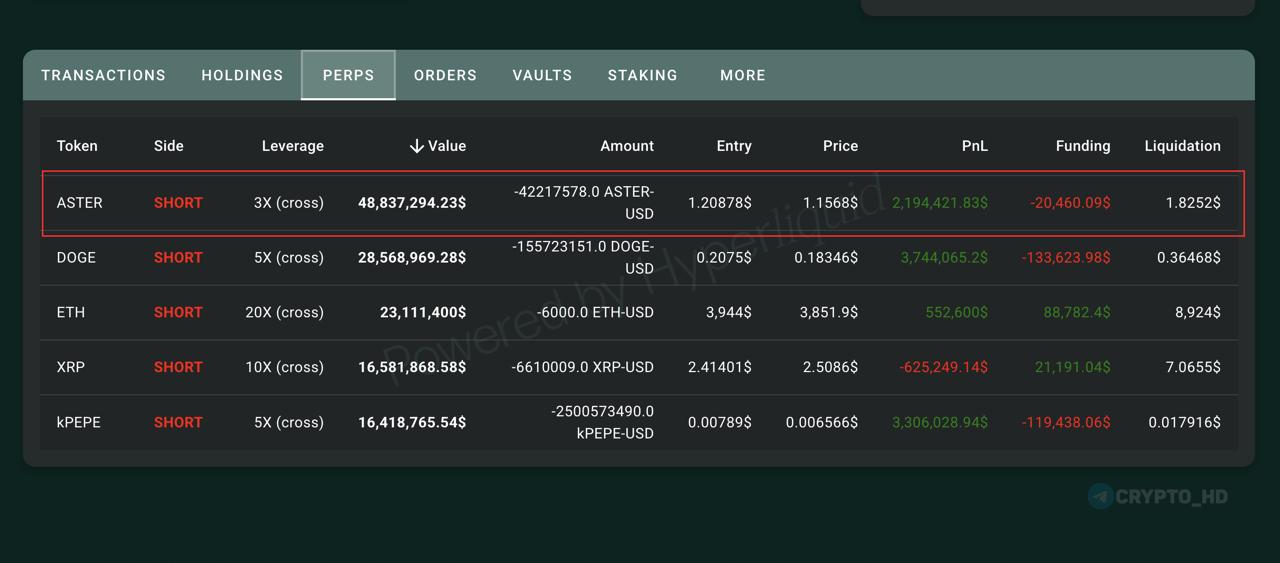Screen dimensions: 1280x563
Task: Click the ETH token name
Action: click(x=71, y=313)
